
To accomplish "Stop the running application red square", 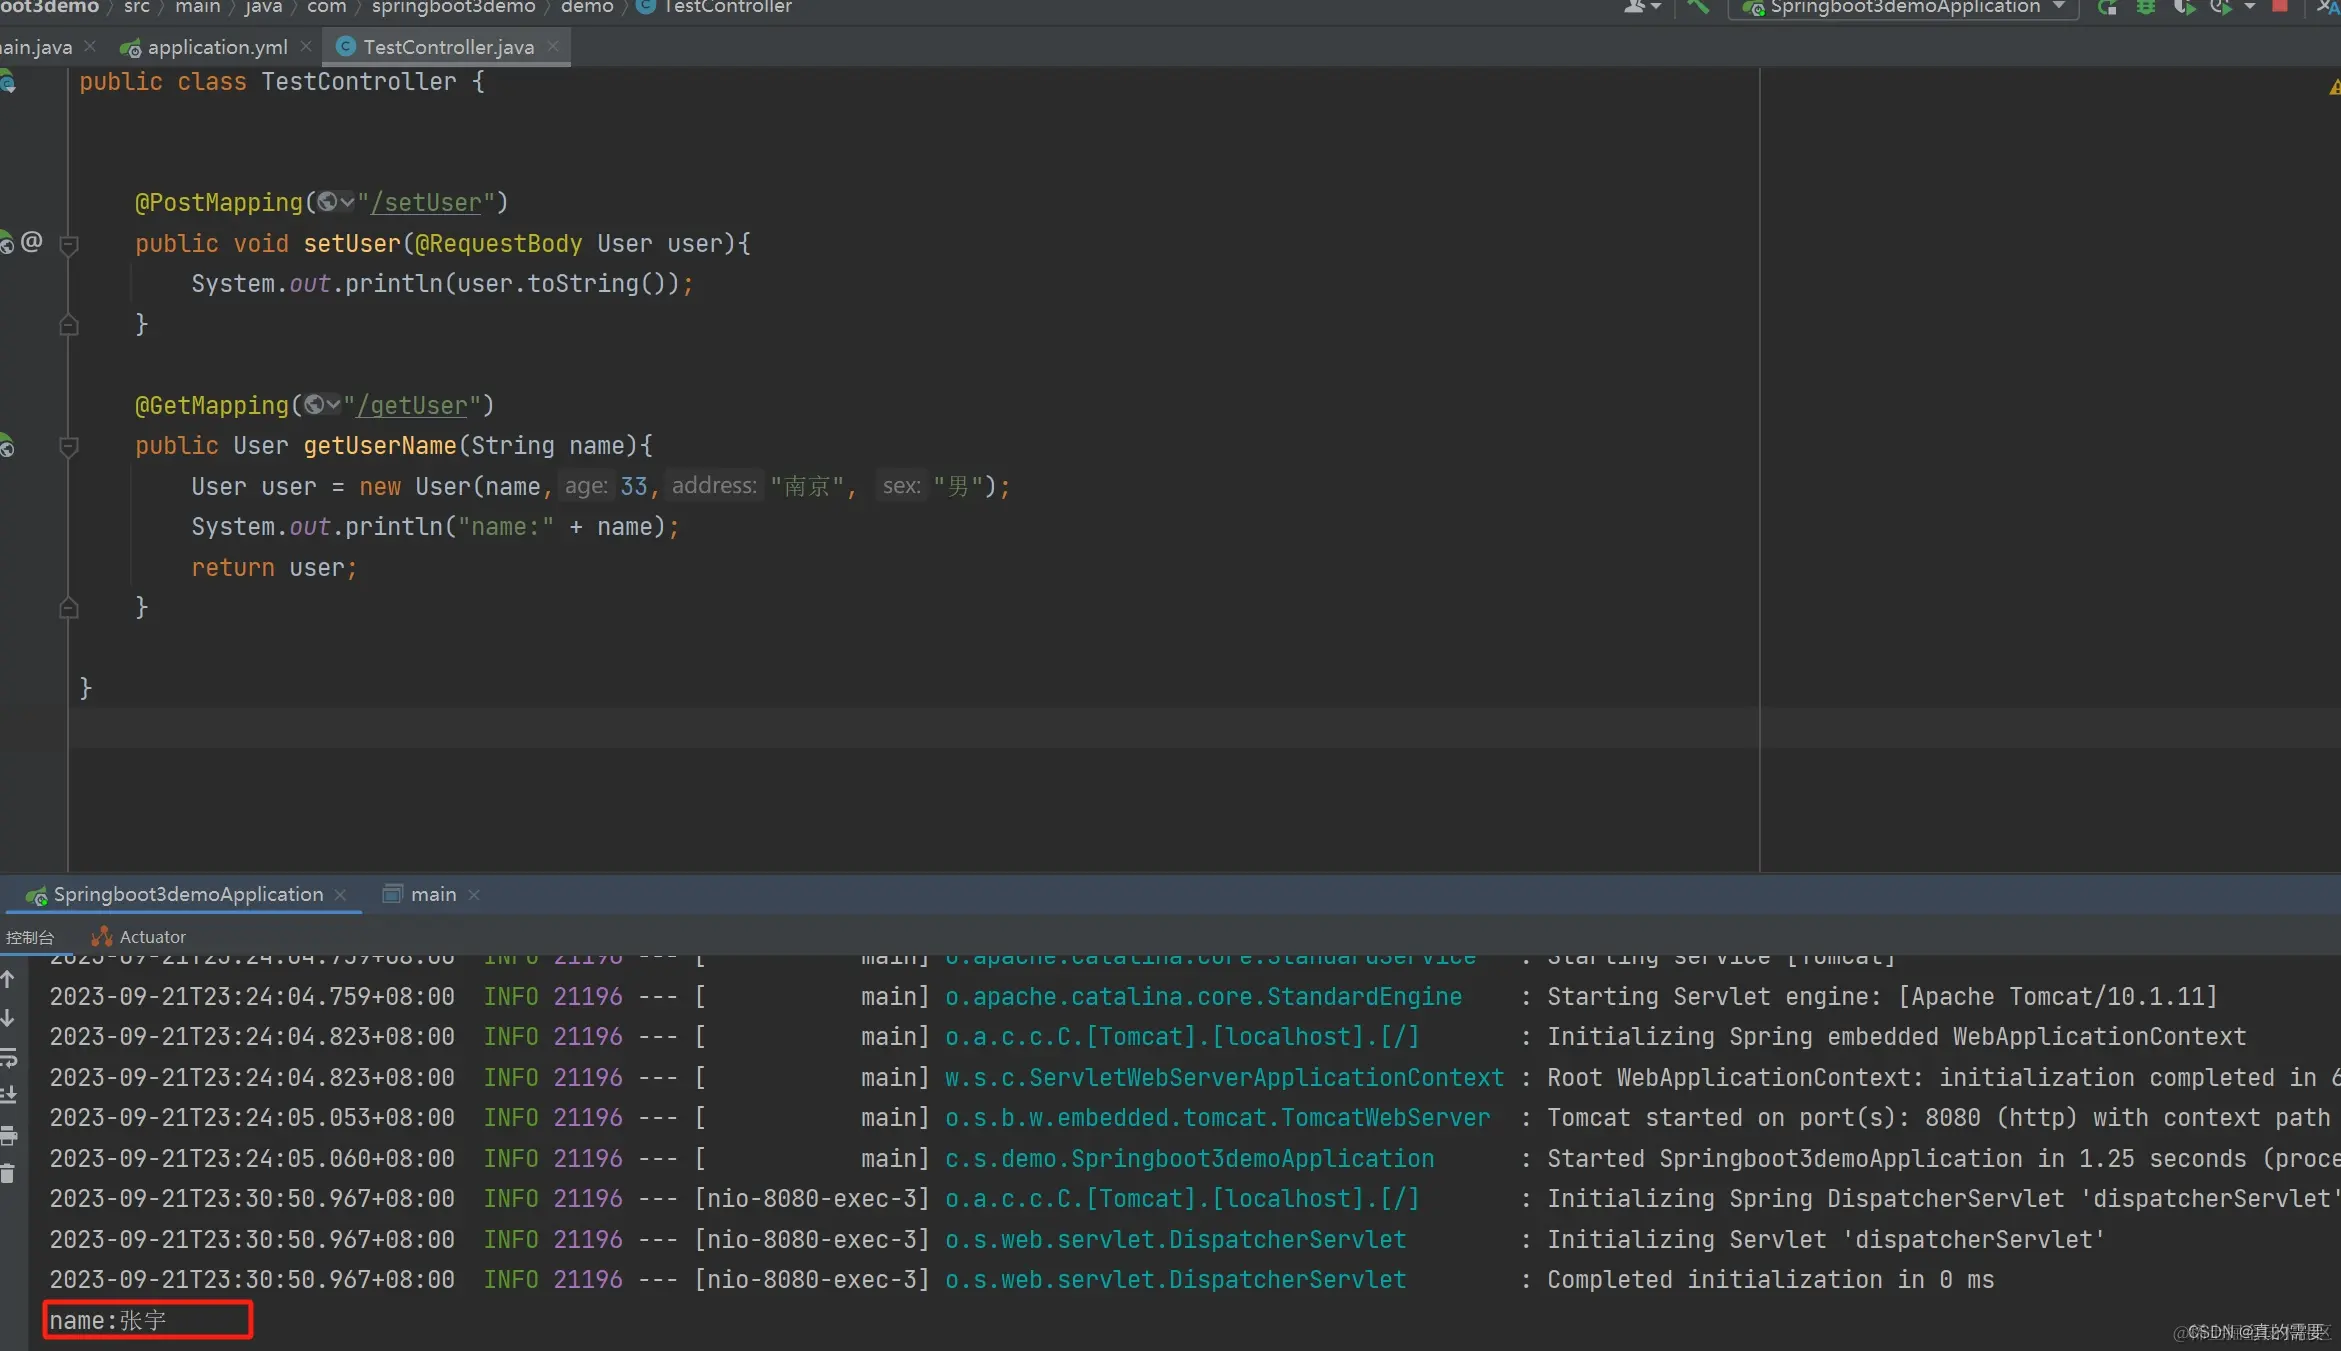I will tap(2279, 7).
